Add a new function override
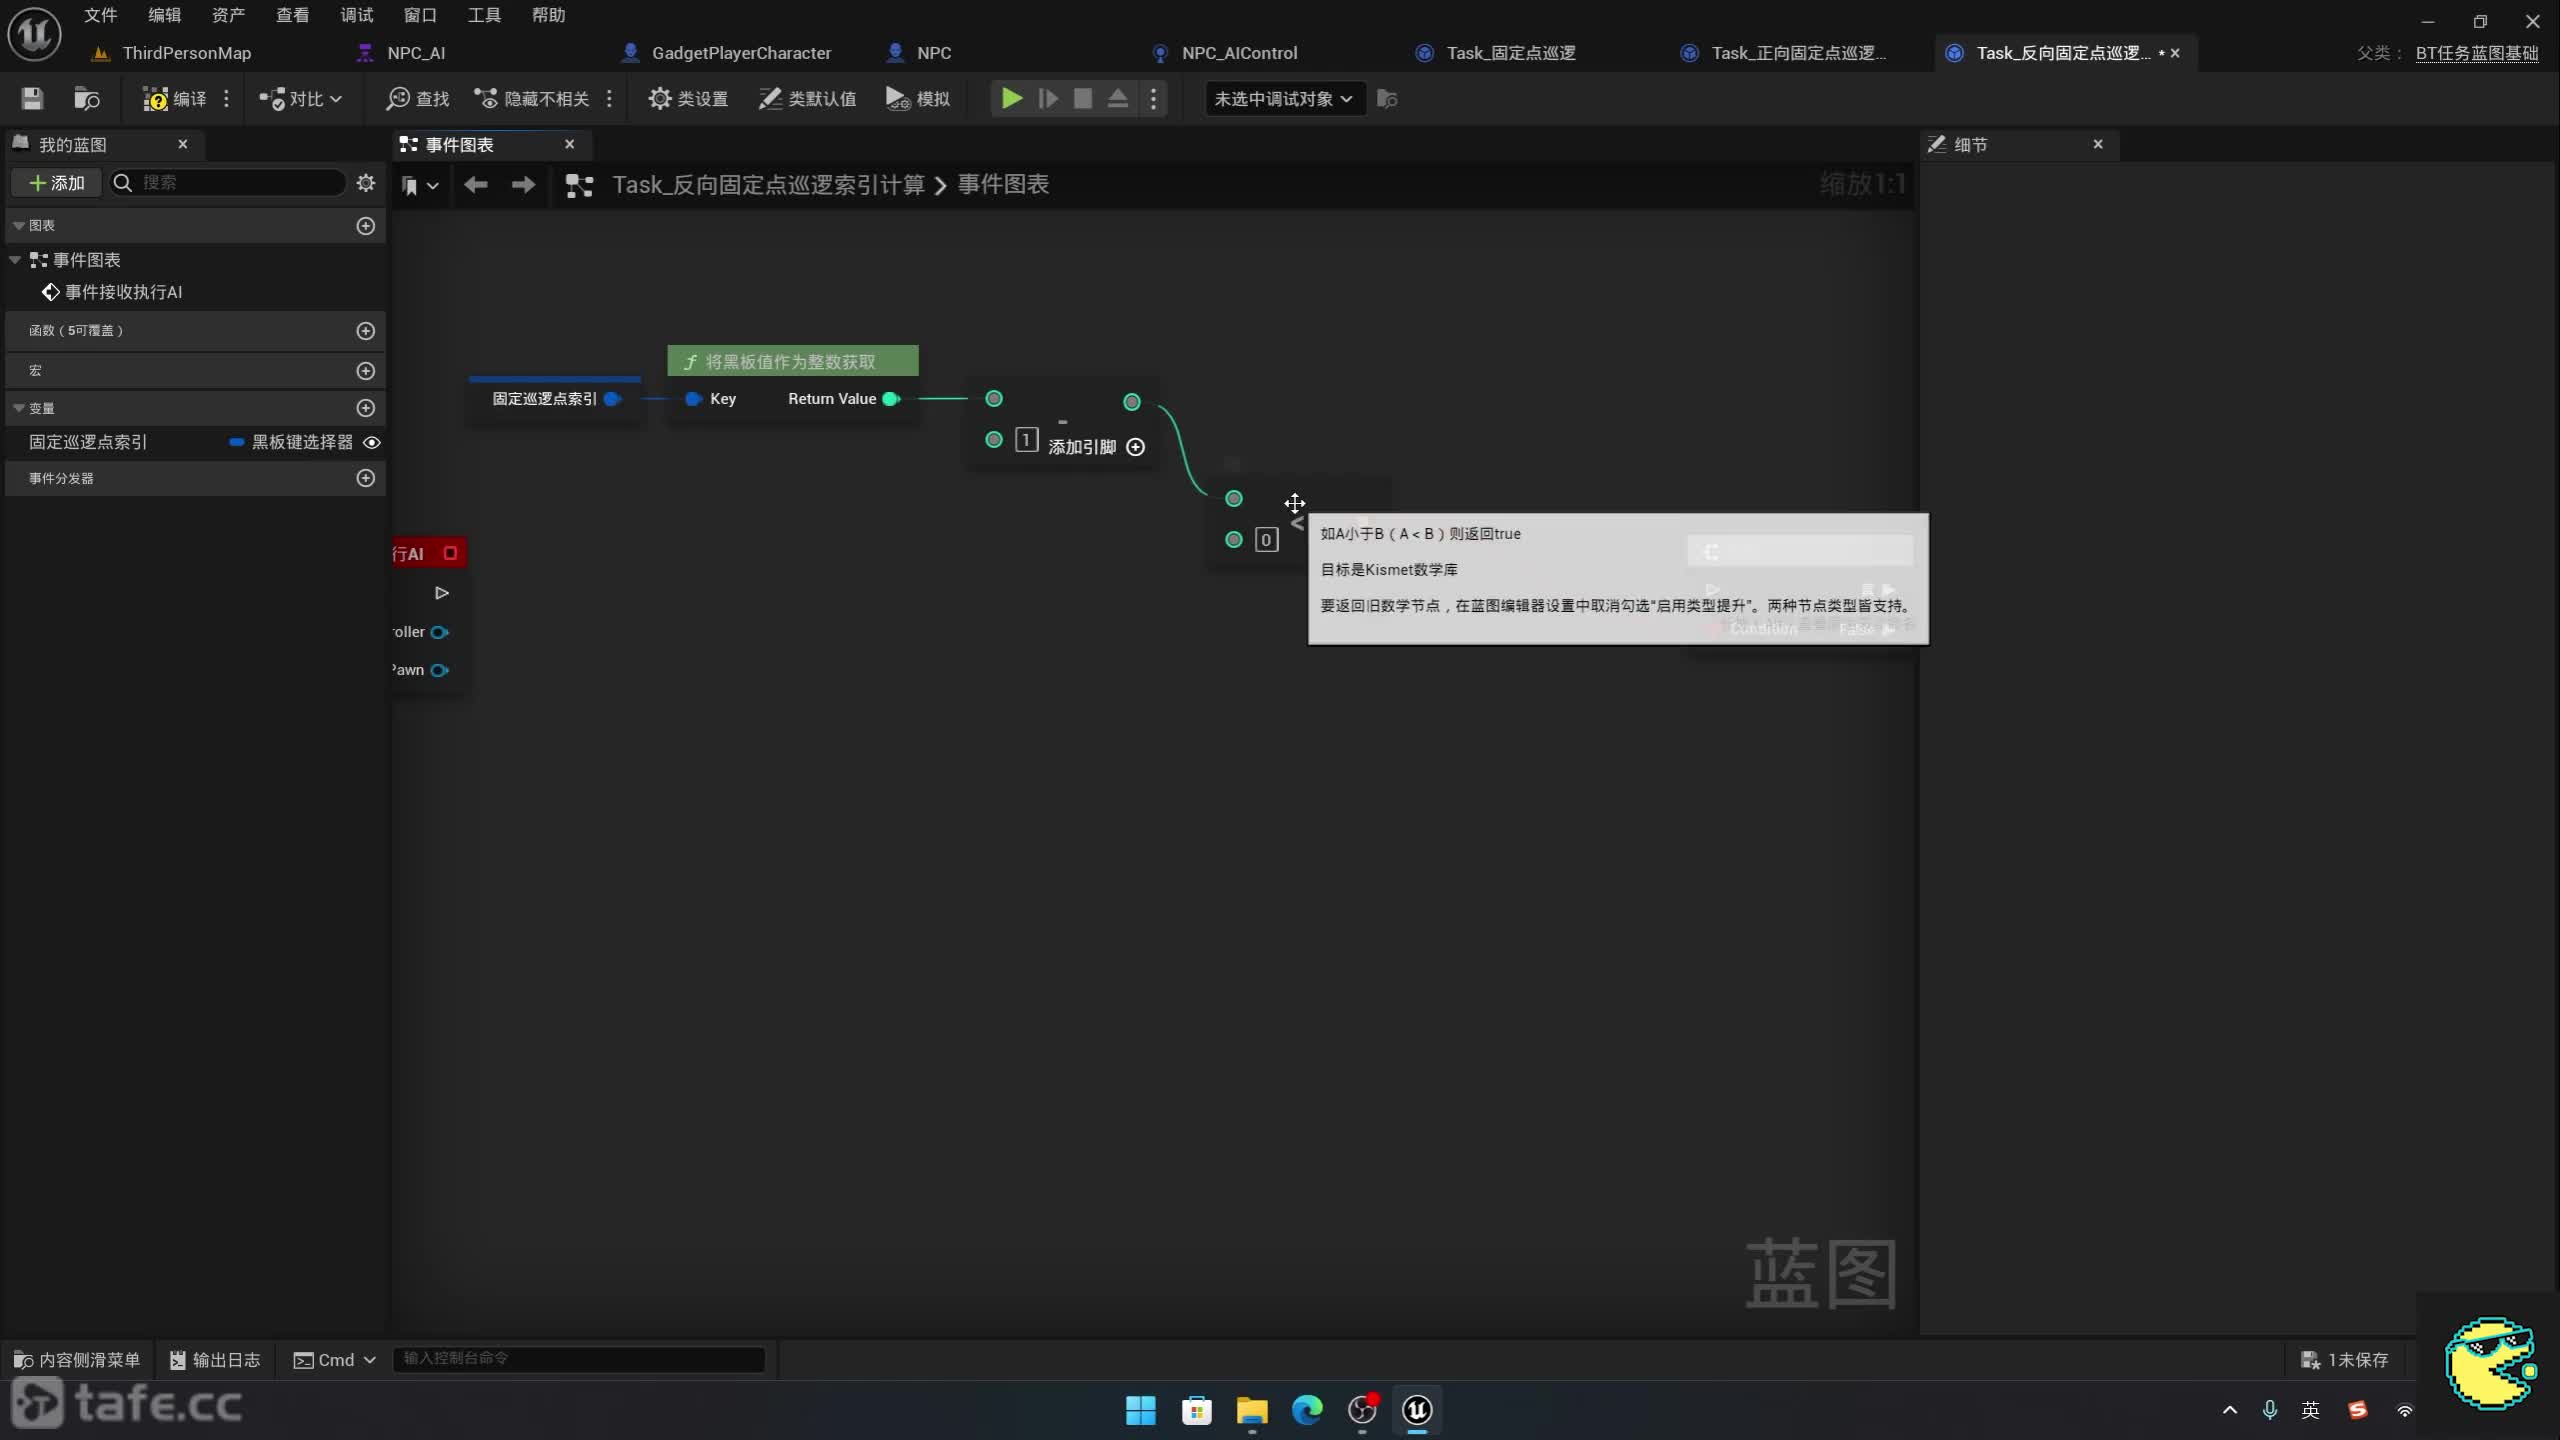This screenshot has height=1440, width=2560. pos(366,331)
